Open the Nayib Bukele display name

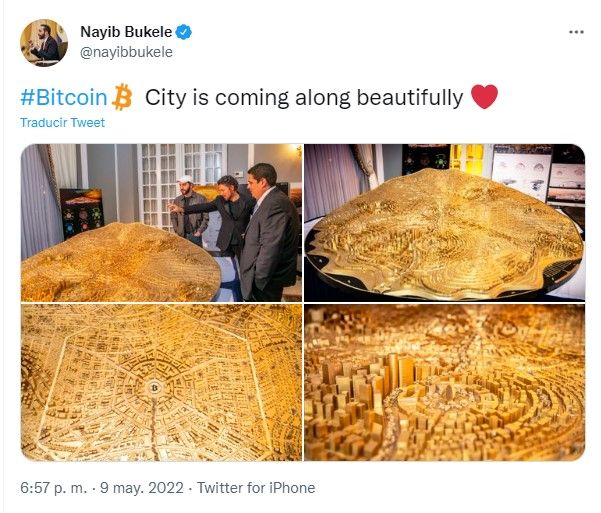pos(126,32)
